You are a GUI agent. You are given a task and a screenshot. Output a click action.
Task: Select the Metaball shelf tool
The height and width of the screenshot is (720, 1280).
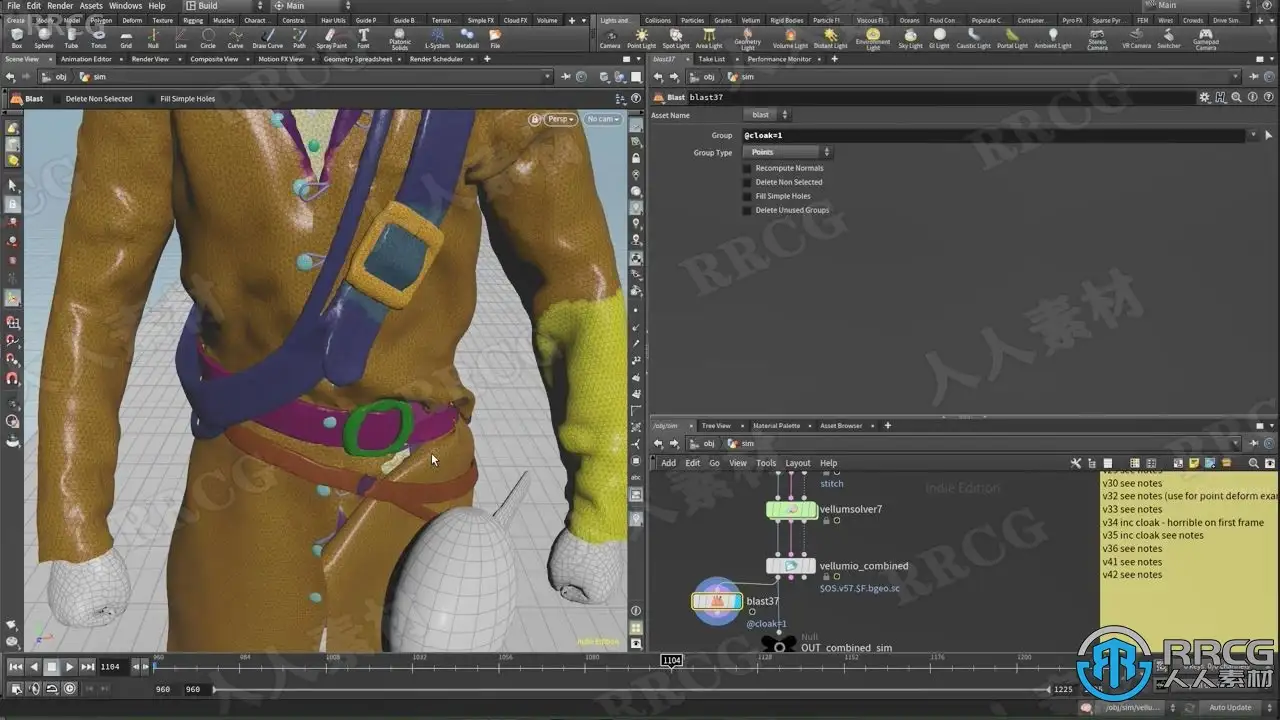[467, 38]
